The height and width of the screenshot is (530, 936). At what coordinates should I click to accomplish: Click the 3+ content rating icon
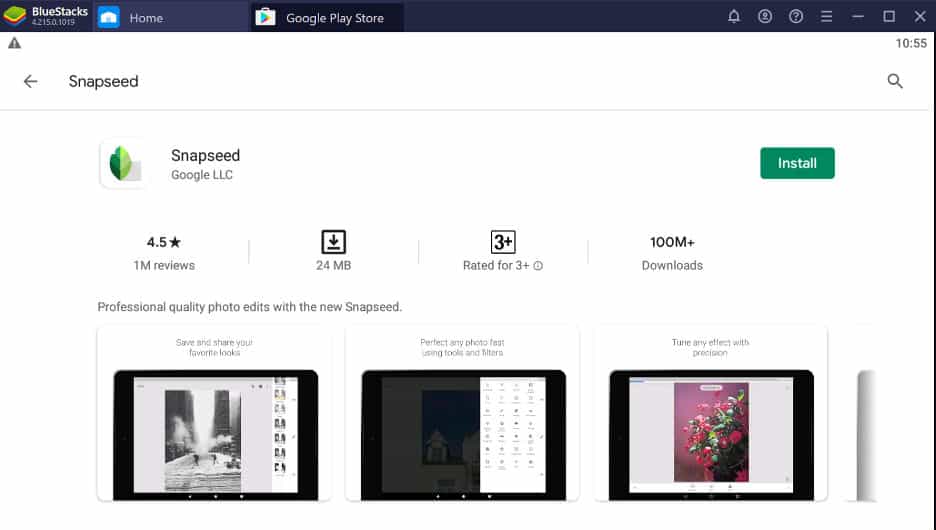[x=503, y=242]
